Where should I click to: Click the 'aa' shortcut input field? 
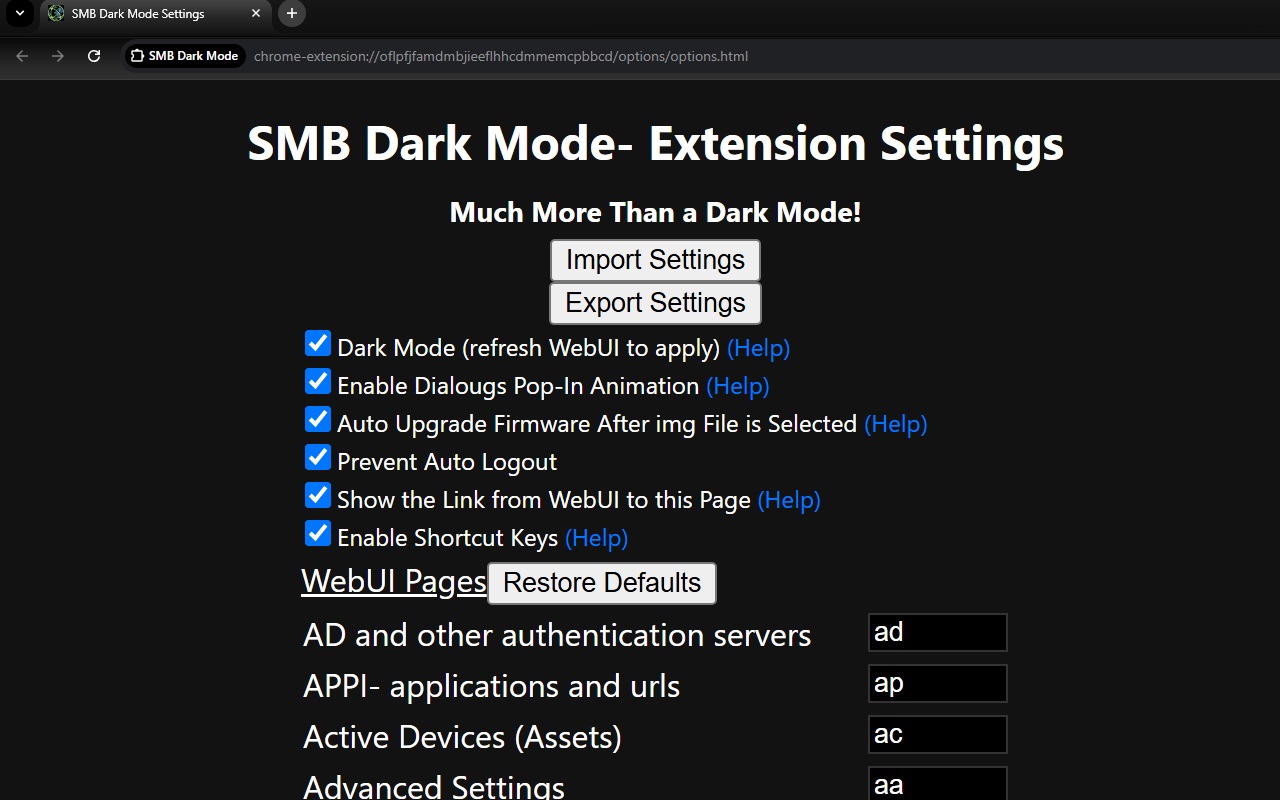tap(937, 783)
